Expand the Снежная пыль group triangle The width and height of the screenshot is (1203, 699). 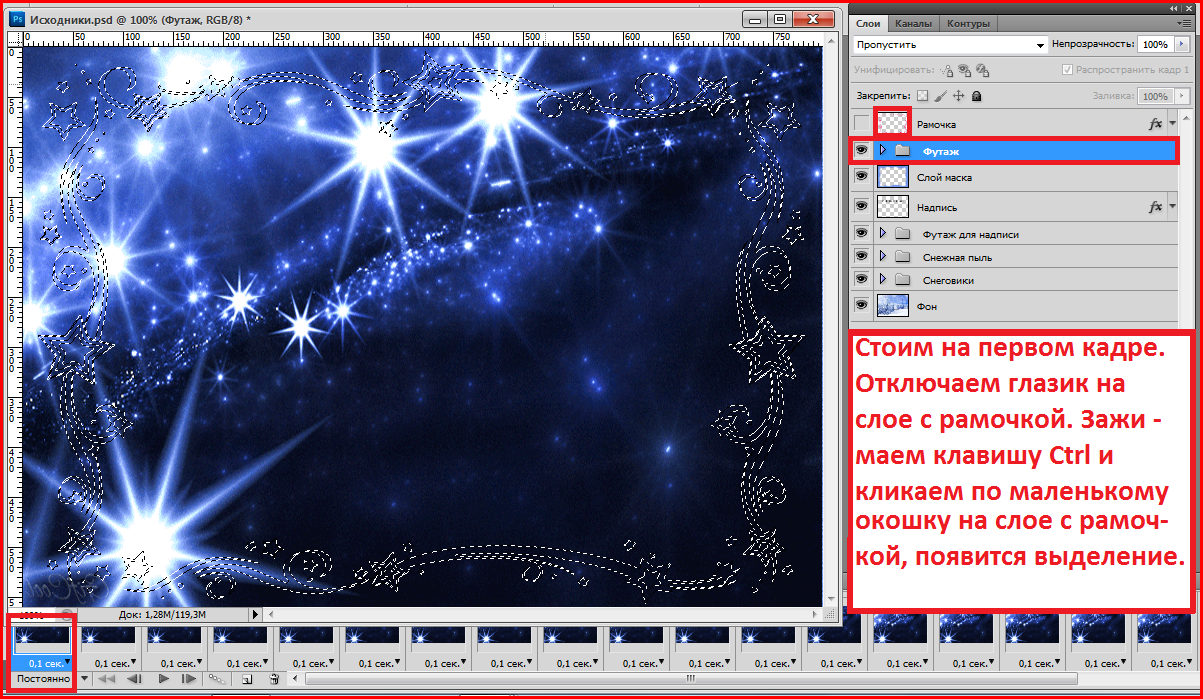pos(882,257)
